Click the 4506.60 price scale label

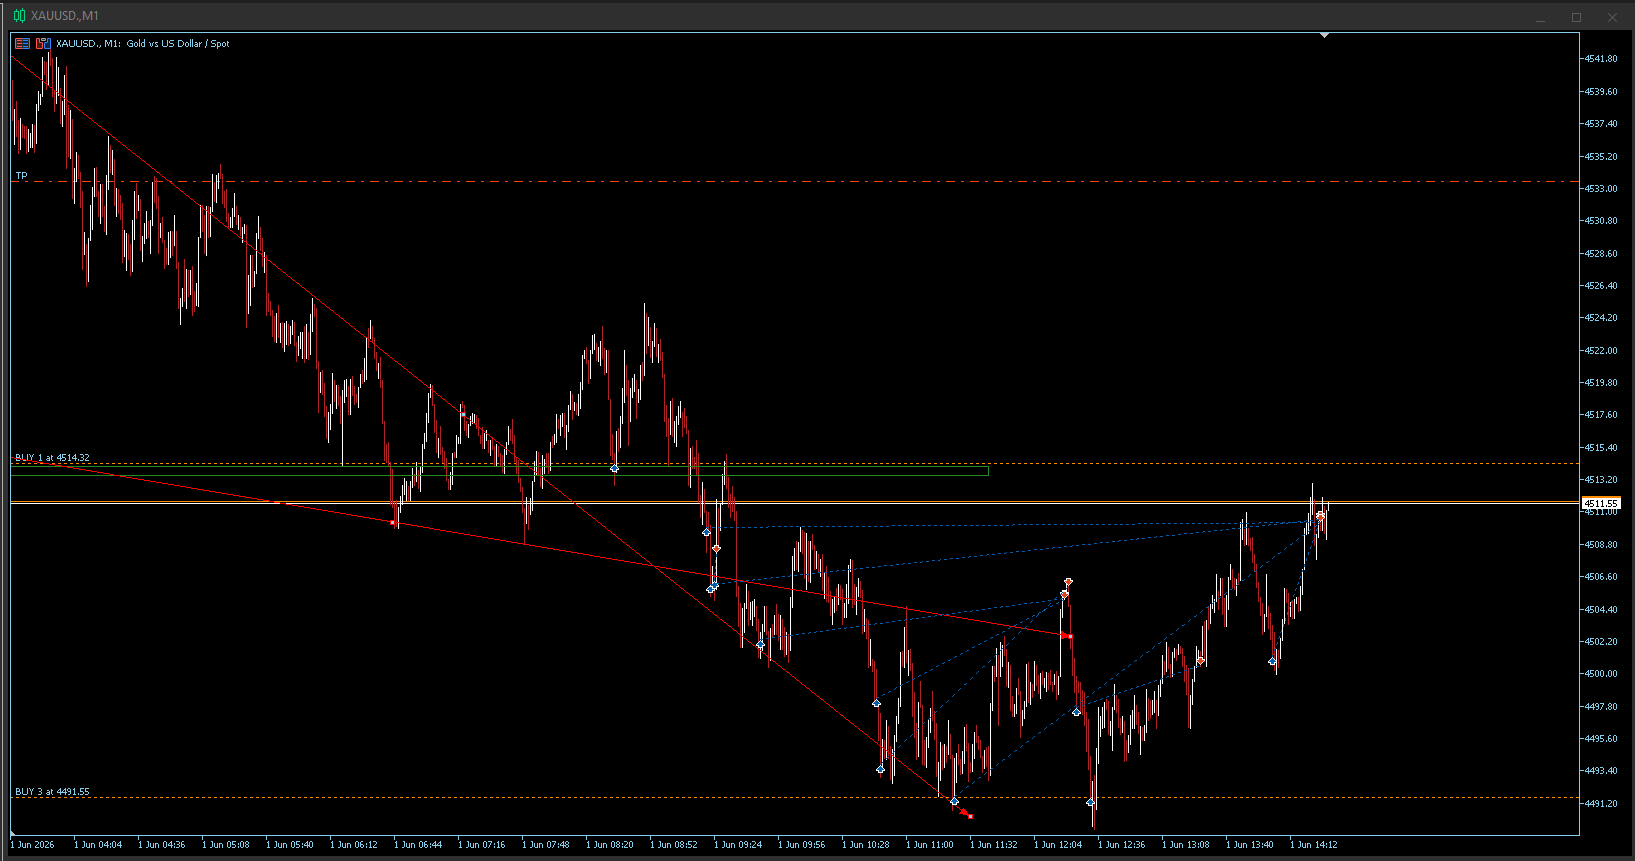(1601, 577)
